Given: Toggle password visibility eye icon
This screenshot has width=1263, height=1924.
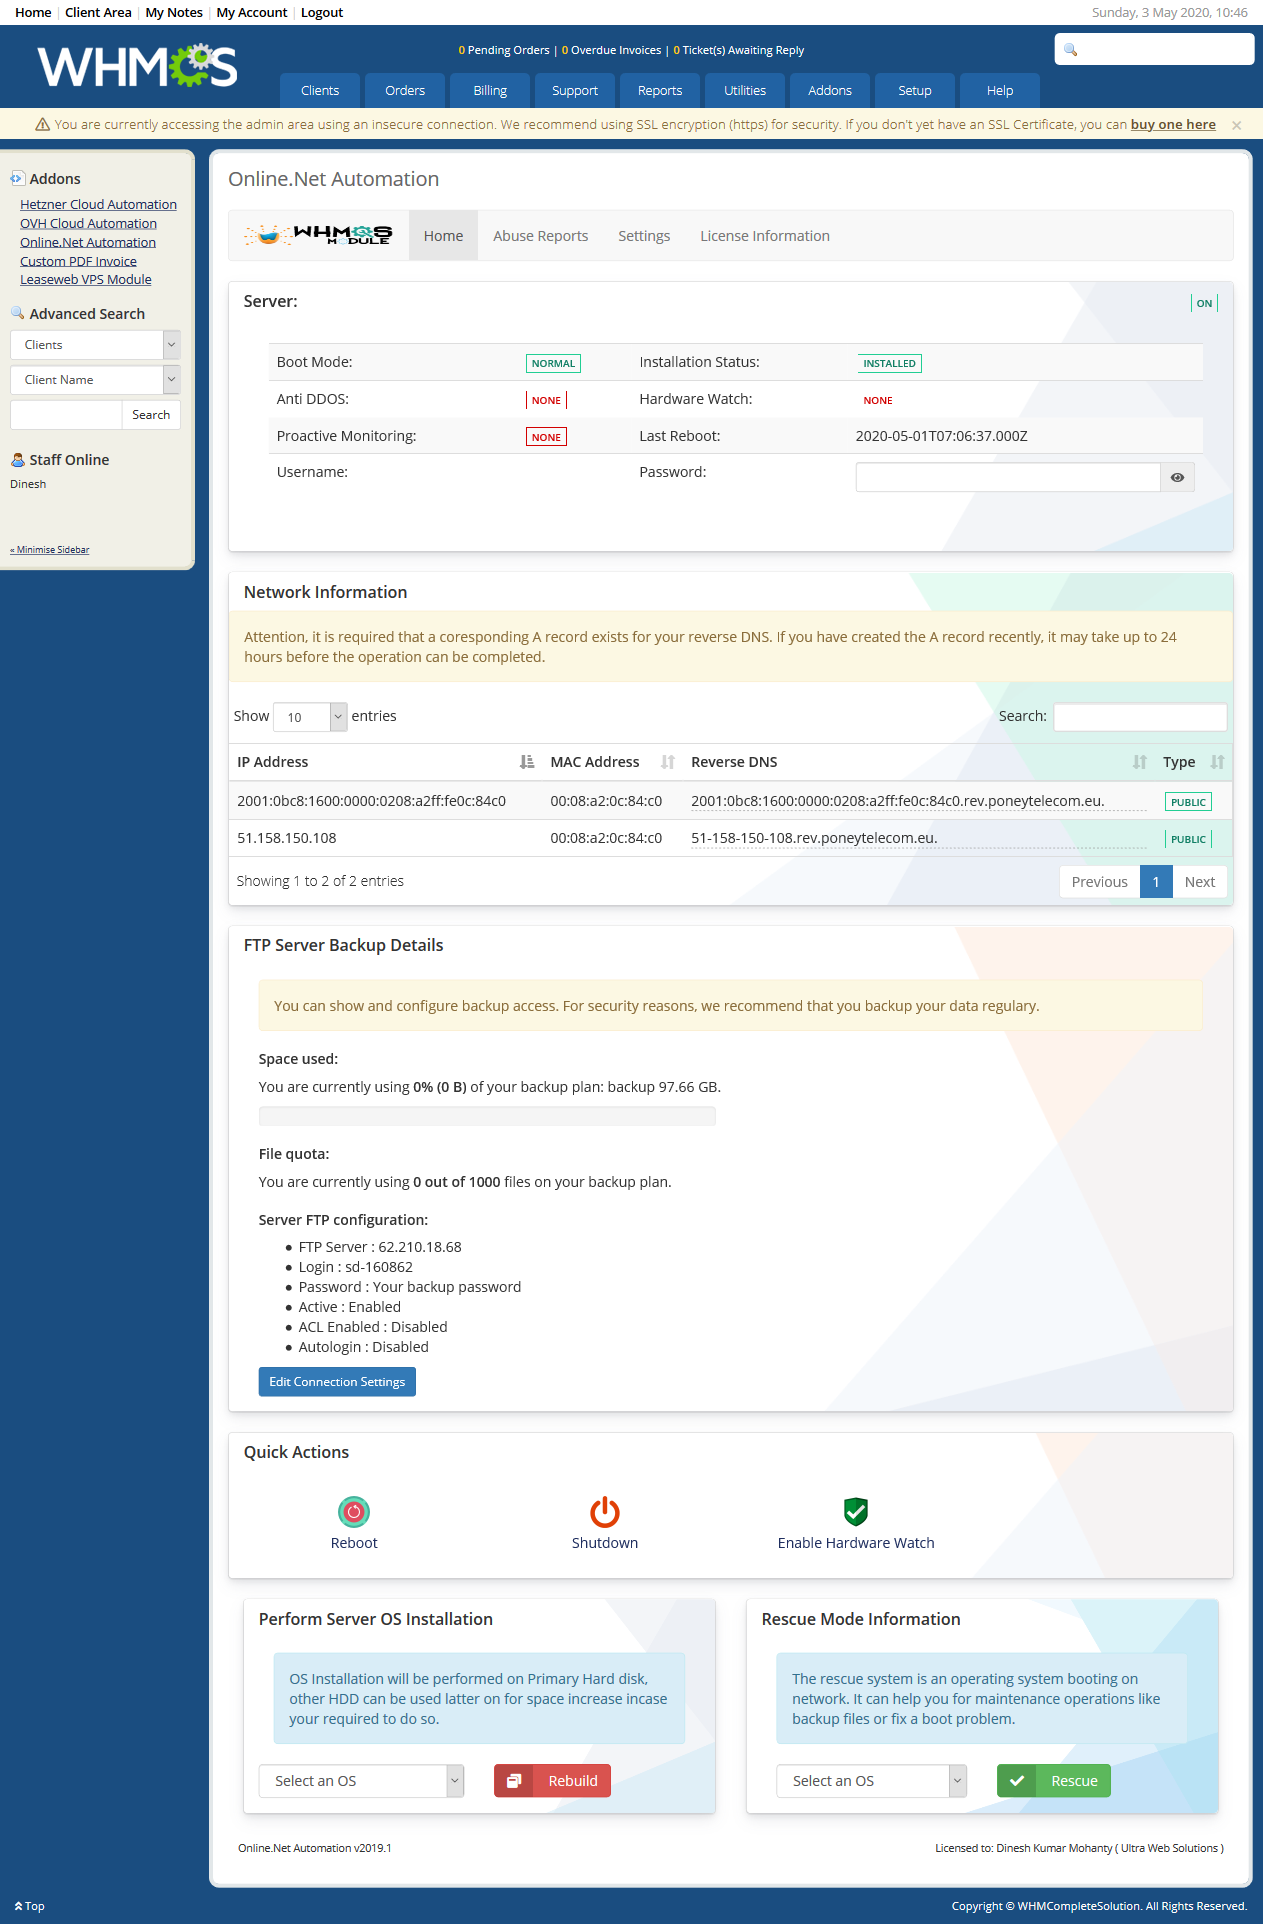Looking at the screenshot, I should [1177, 477].
